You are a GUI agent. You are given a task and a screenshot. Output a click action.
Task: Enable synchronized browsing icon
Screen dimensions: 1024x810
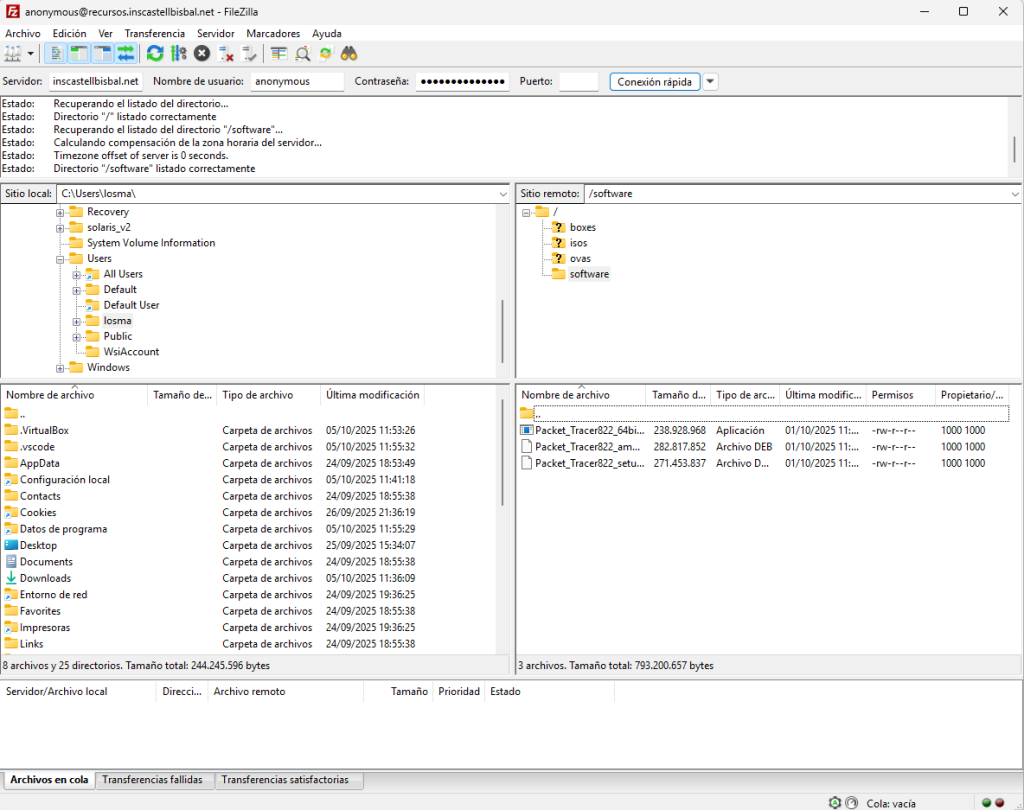[x=325, y=53]
